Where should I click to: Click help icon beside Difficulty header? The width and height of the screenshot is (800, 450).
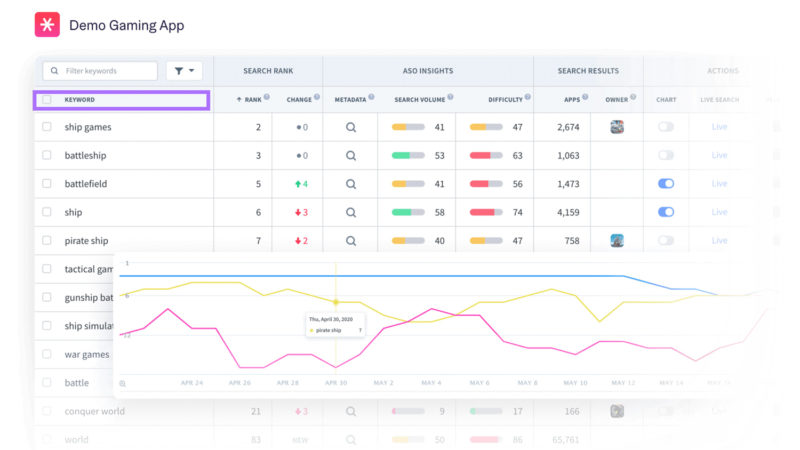[527, 98]
